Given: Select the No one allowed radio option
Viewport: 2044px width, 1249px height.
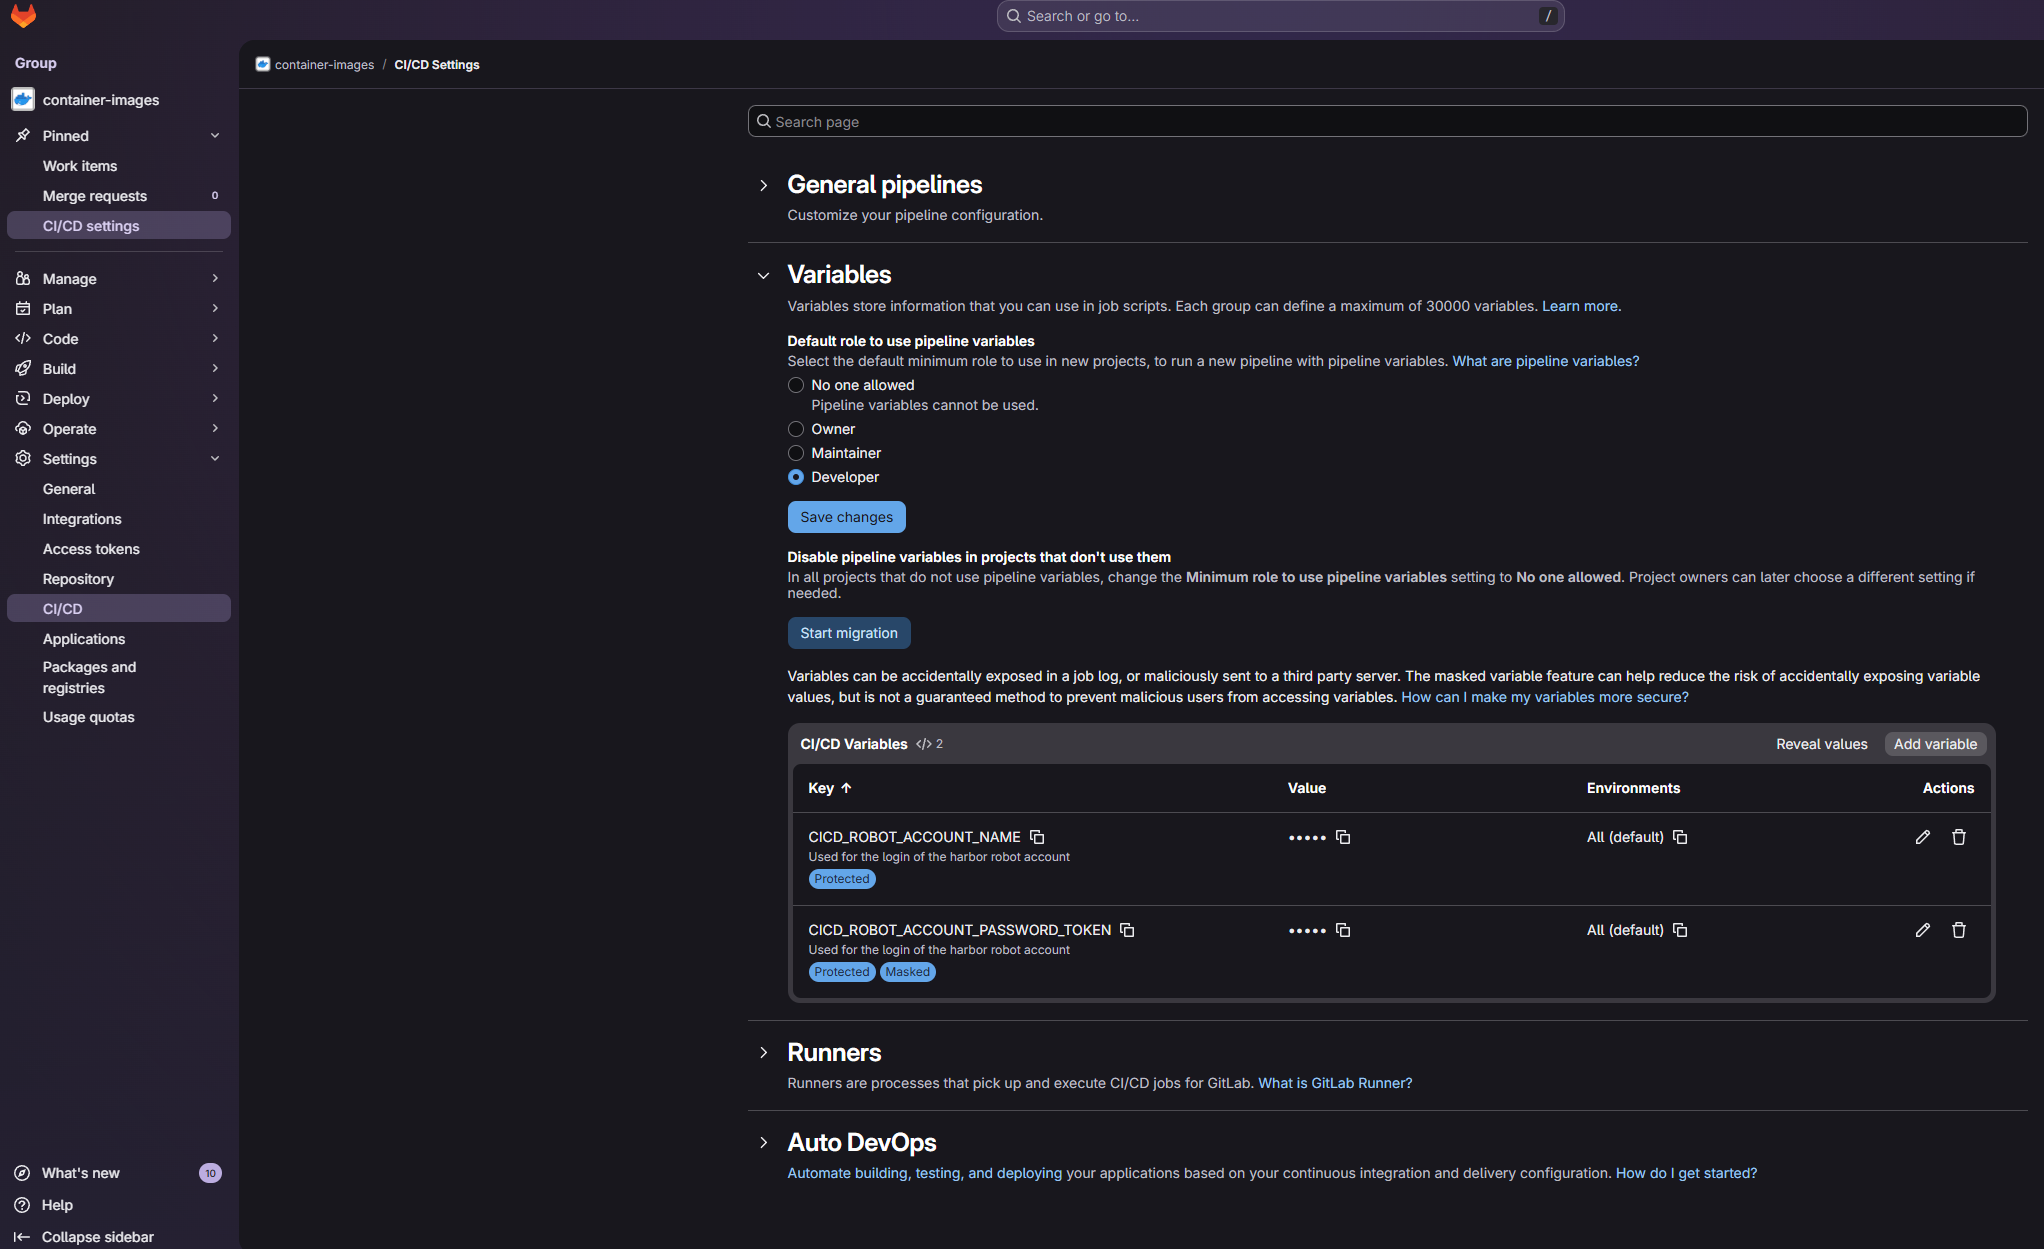Looking at the screenshot, I should (796, 385).
